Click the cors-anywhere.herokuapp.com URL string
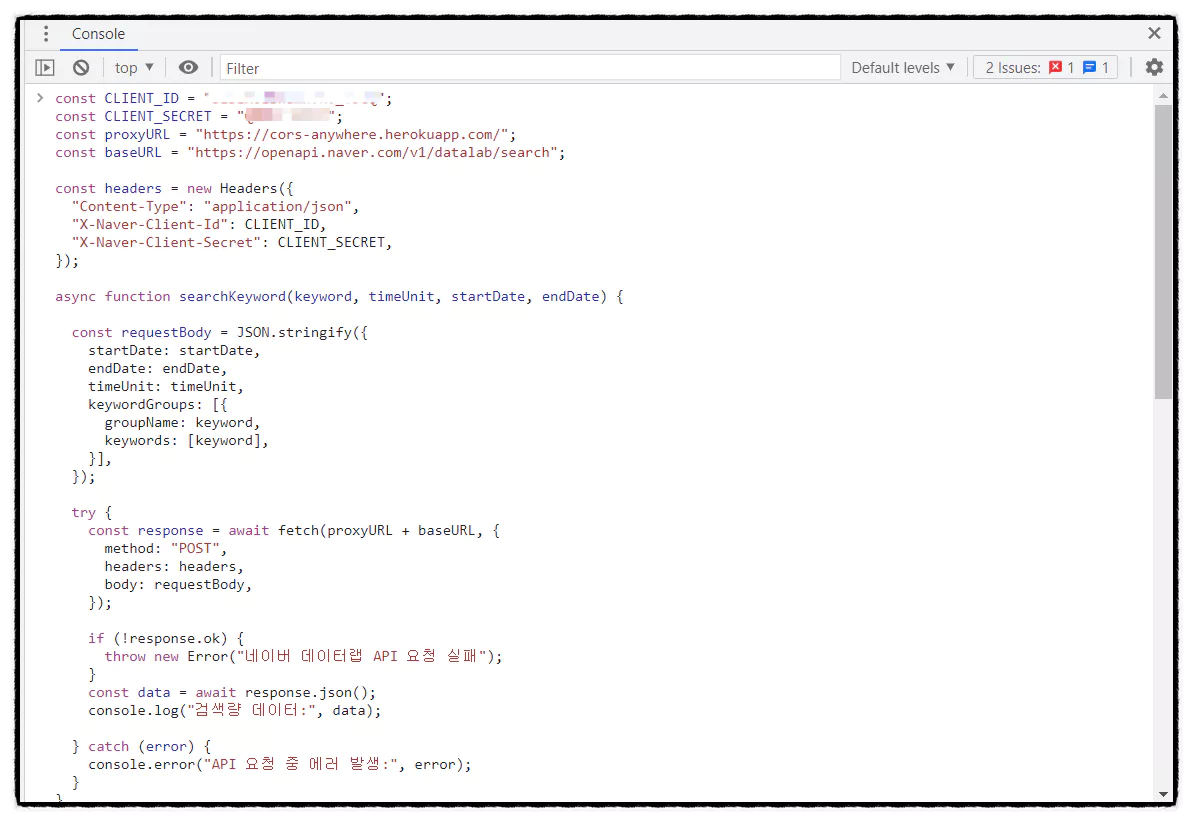This screenshot has height=822, width=1193. tap(352, 135)
